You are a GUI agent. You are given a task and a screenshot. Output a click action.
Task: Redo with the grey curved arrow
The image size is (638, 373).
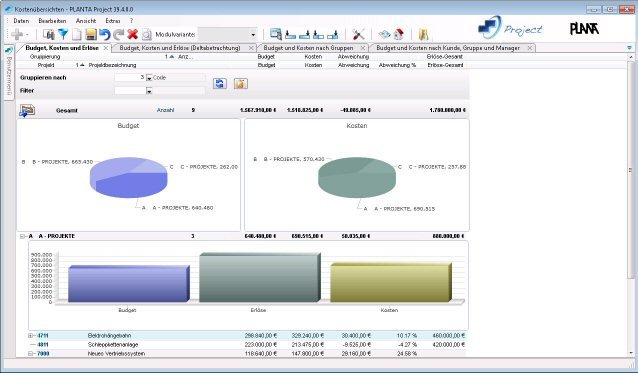[119, 35]
